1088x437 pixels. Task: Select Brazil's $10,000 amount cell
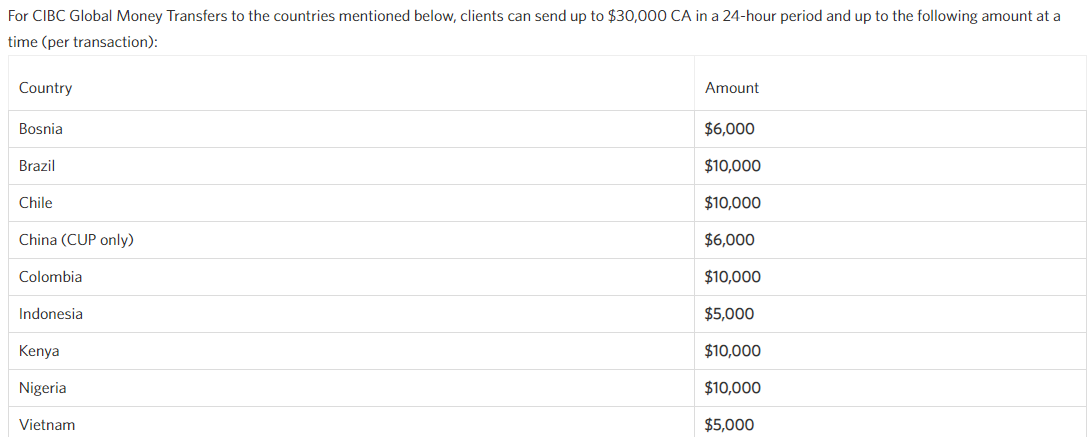(733, 166)
